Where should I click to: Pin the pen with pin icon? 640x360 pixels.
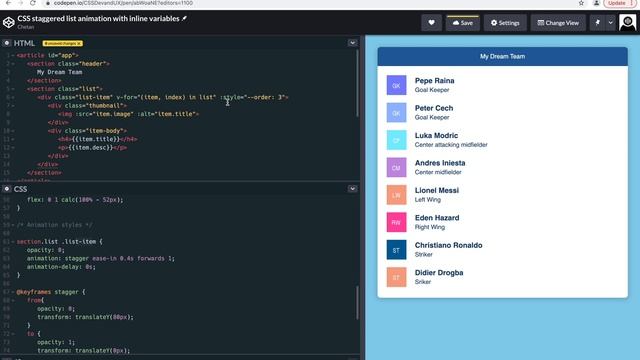pos(597,23)
